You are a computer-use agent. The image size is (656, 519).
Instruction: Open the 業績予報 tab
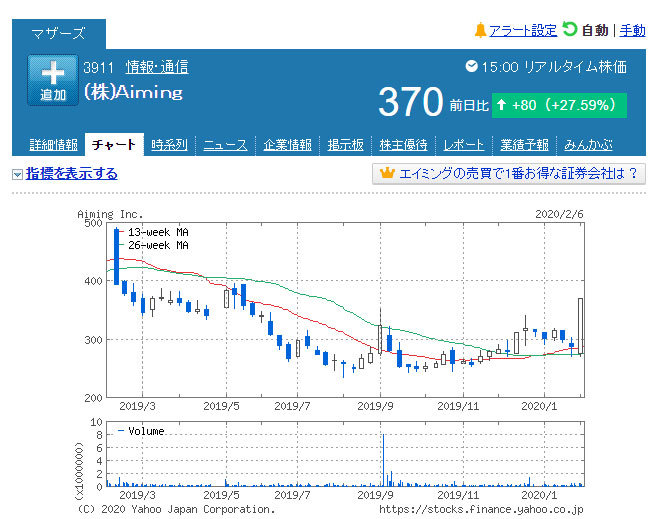tap(524, 145)
